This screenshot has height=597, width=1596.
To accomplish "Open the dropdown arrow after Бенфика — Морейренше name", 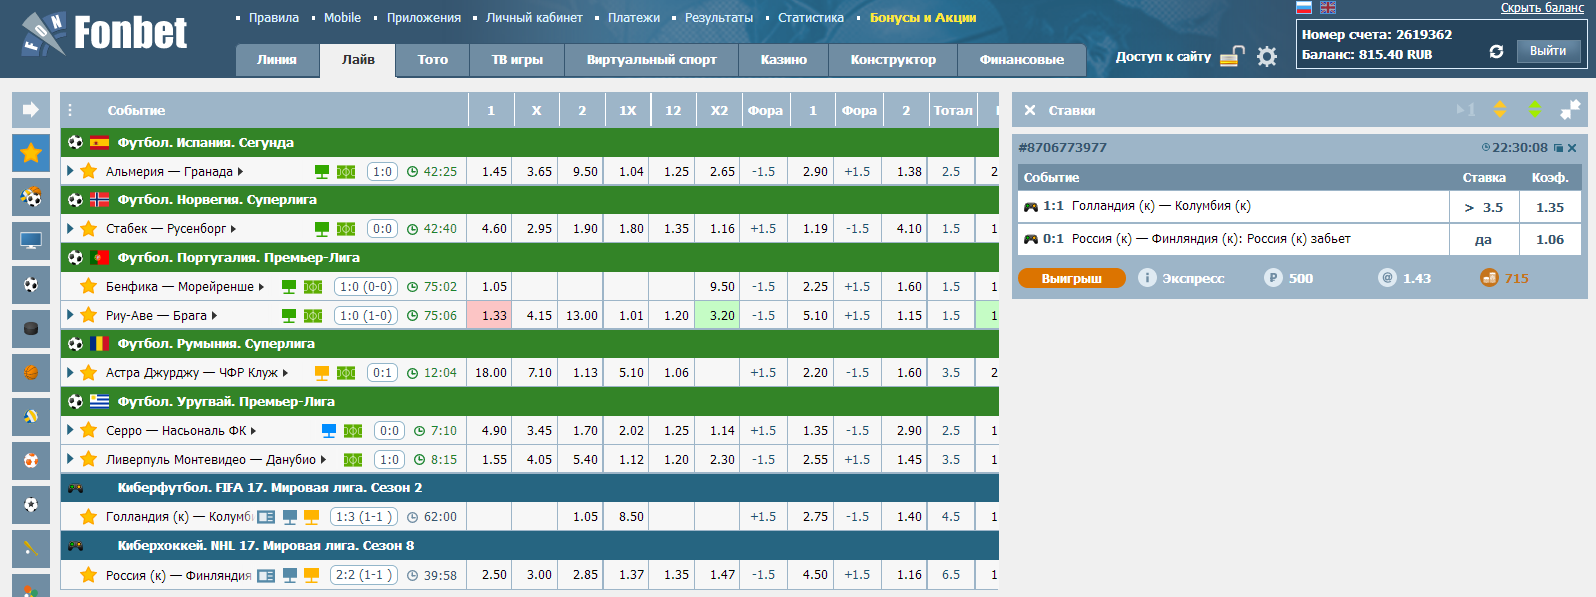I will (261, 287).
